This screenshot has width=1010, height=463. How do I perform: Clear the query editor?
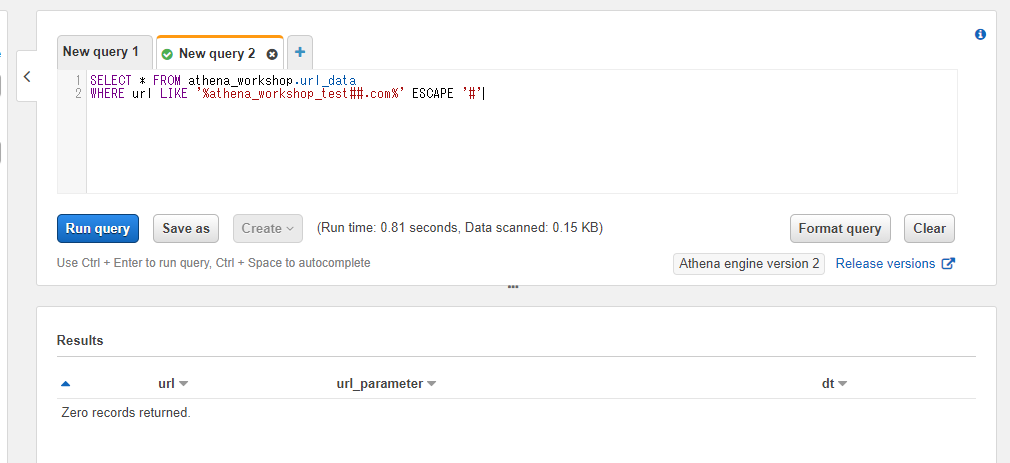point(929,229)
